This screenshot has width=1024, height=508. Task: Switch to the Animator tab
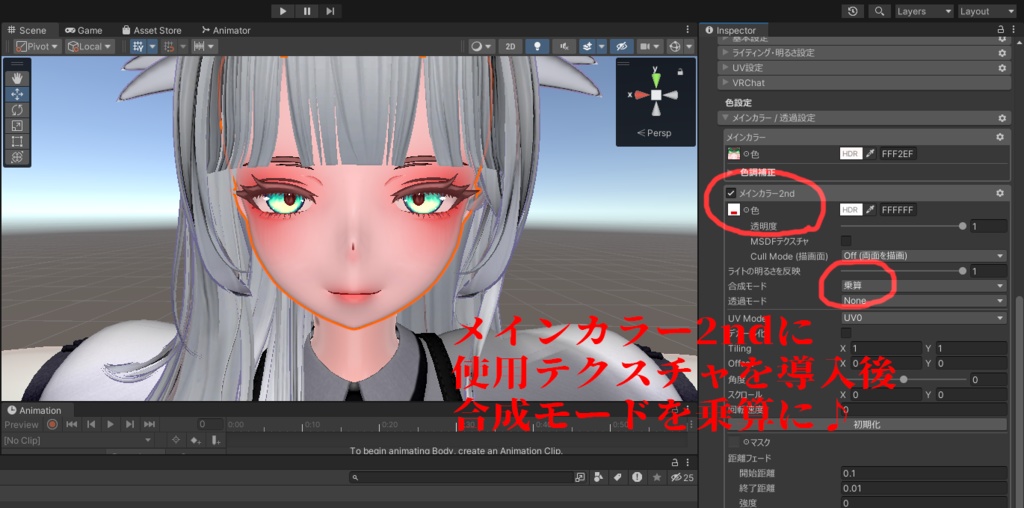coord(226,30)
